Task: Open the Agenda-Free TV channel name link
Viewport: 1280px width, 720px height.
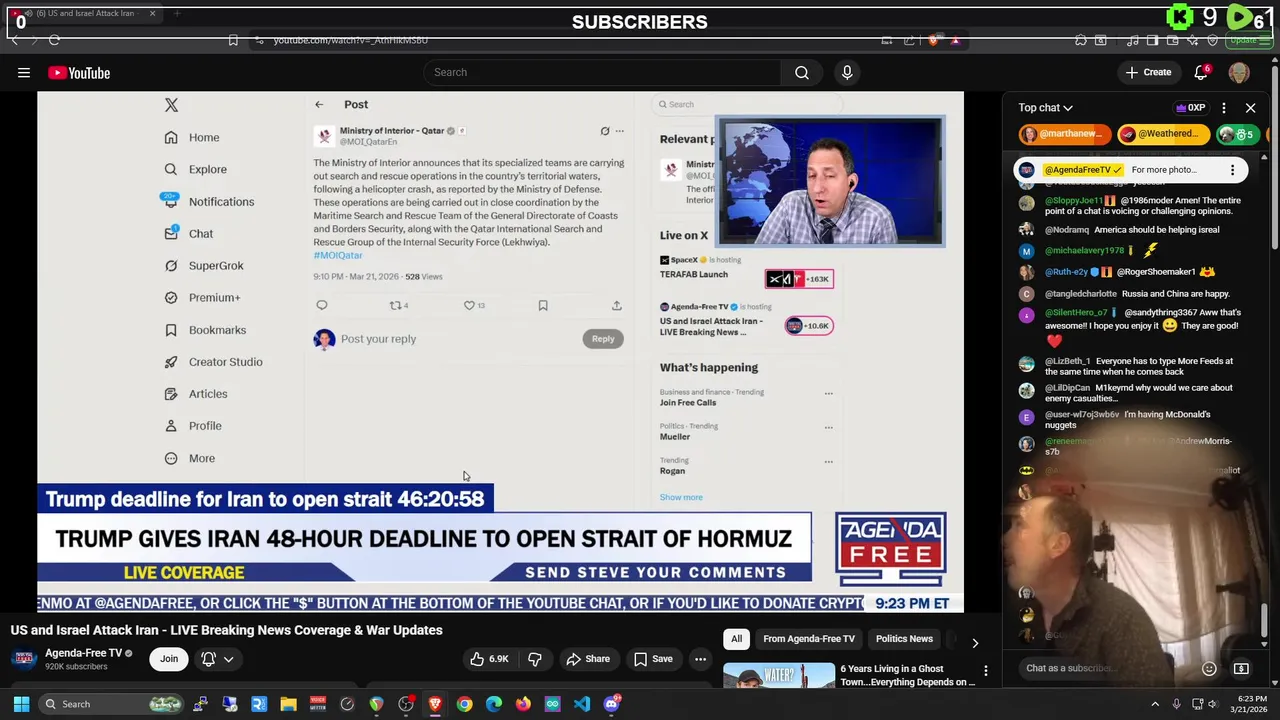Action: coord(83,653)
